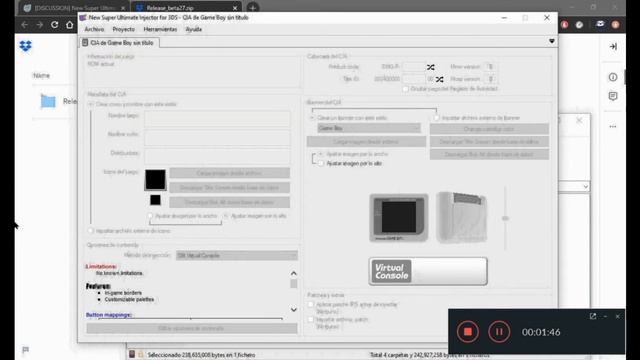Click the injector window title icon
Image resolution: width=640 pixels, height=360 pixels.
tap(83, 18)
